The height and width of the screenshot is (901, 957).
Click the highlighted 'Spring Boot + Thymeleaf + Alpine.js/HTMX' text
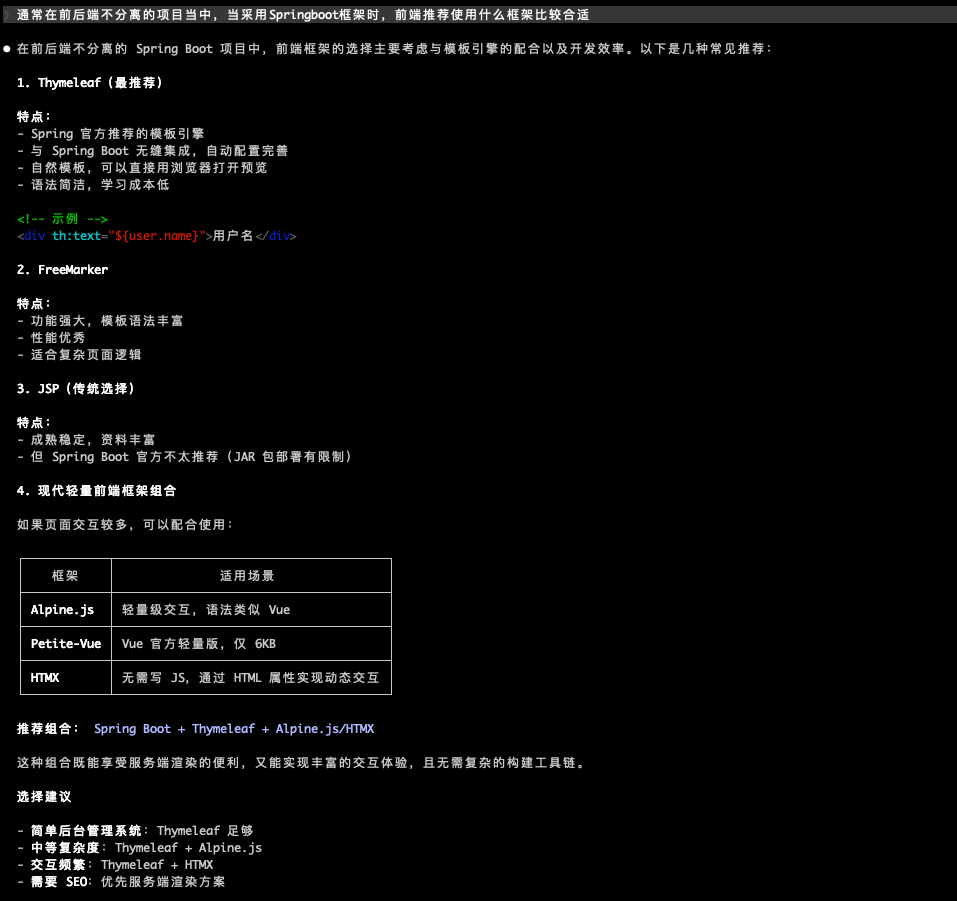(x=234, y=728)
